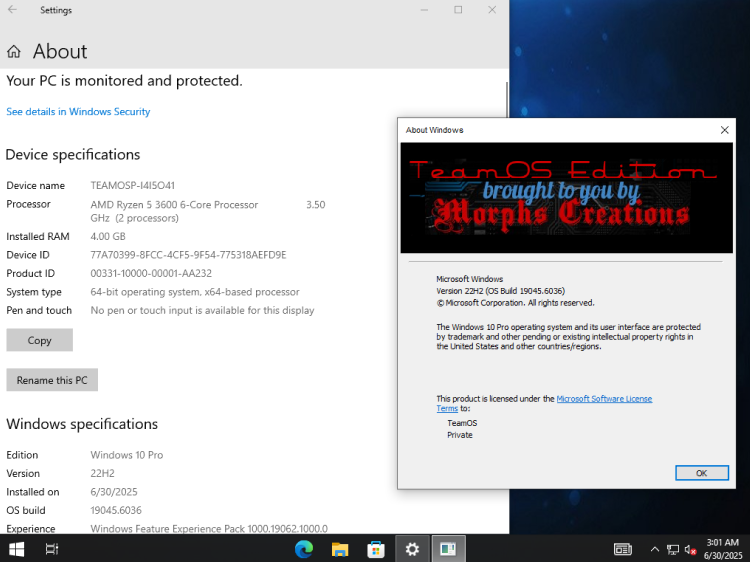Screen dimensions: 750x562
Task: Click the TeamOS Edition banner image
Action: click(x=566, y=198)
